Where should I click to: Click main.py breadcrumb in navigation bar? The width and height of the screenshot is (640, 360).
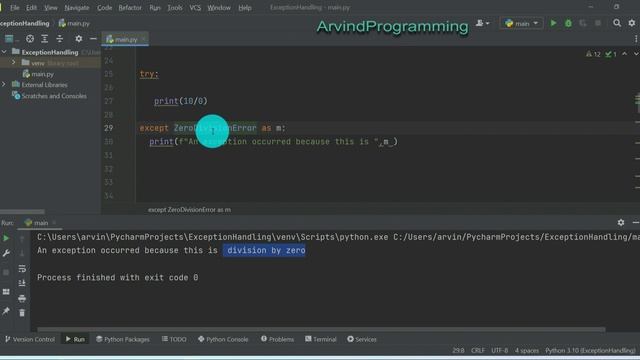coord(74,23)
